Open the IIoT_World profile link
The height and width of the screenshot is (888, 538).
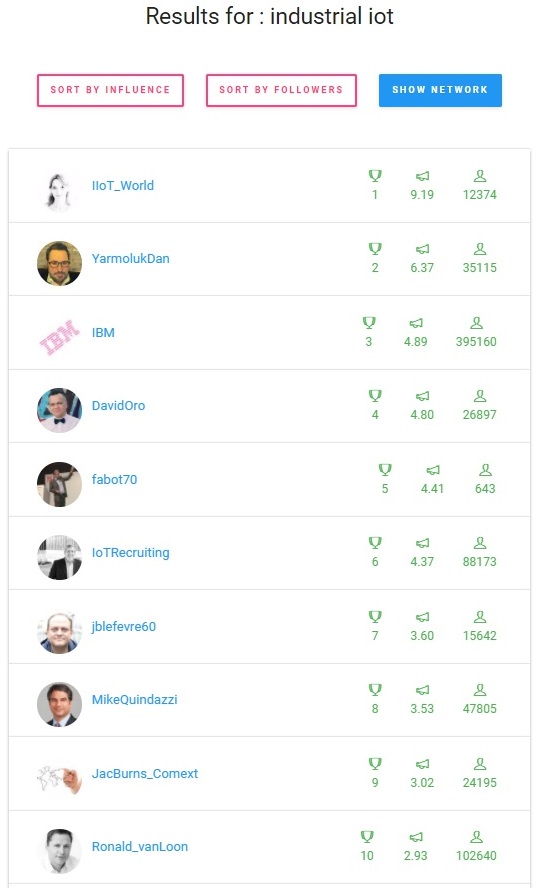tap(123, 185)
